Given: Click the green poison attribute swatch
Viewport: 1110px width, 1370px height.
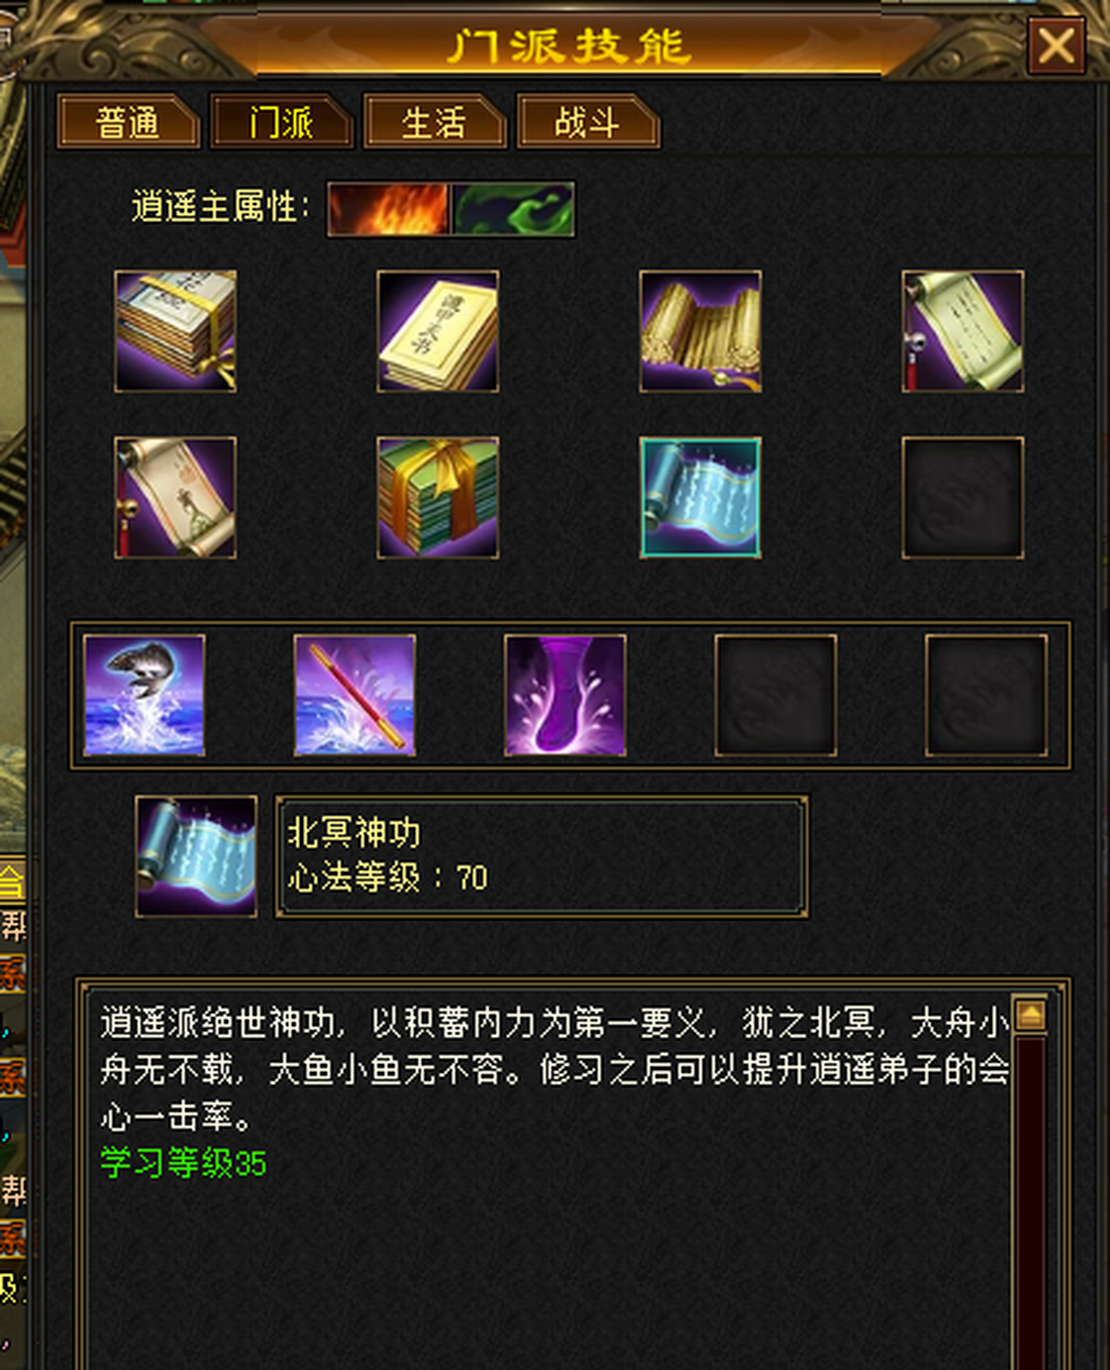Looking at the screenshot, I should [513, 209].
